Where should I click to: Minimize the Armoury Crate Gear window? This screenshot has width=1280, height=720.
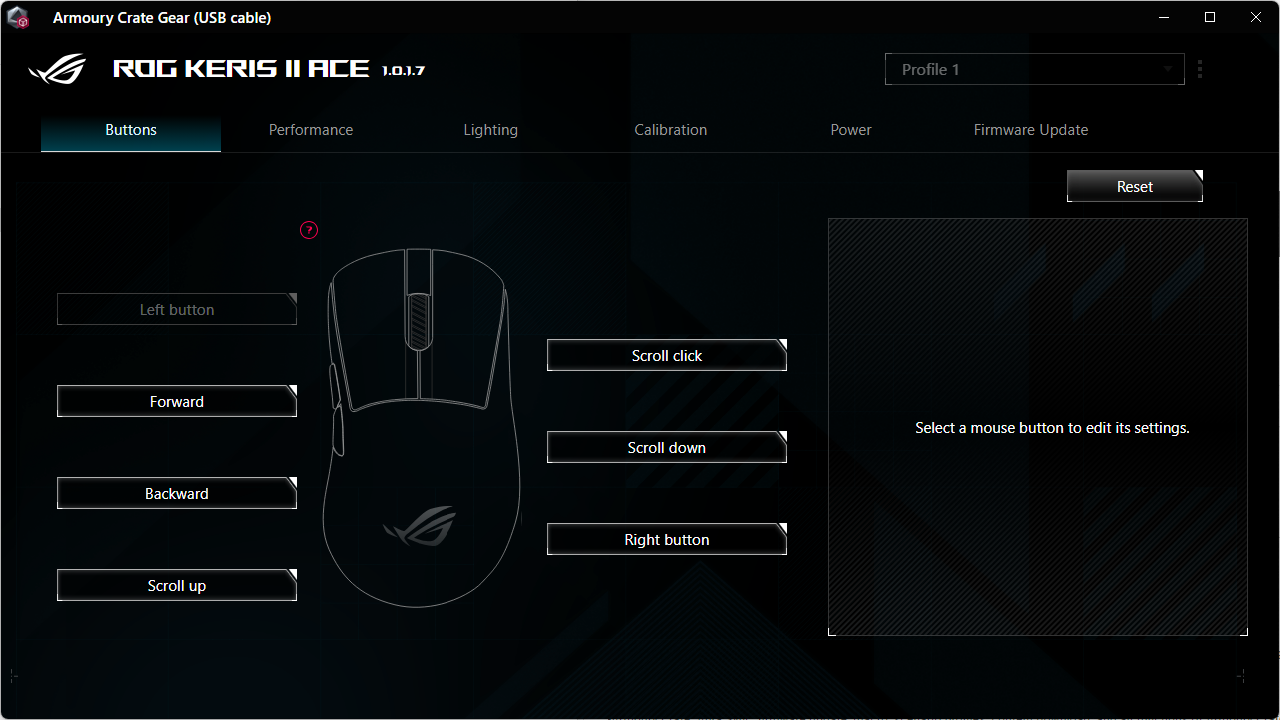(x=1164, y=17)
